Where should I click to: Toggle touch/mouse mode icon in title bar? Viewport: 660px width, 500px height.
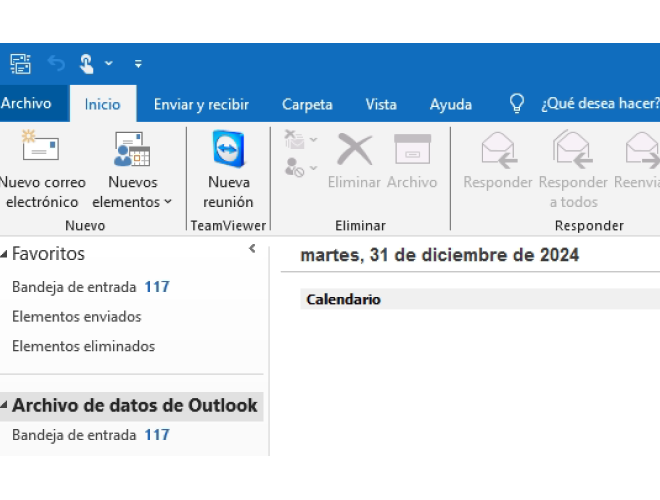point(87,64)
